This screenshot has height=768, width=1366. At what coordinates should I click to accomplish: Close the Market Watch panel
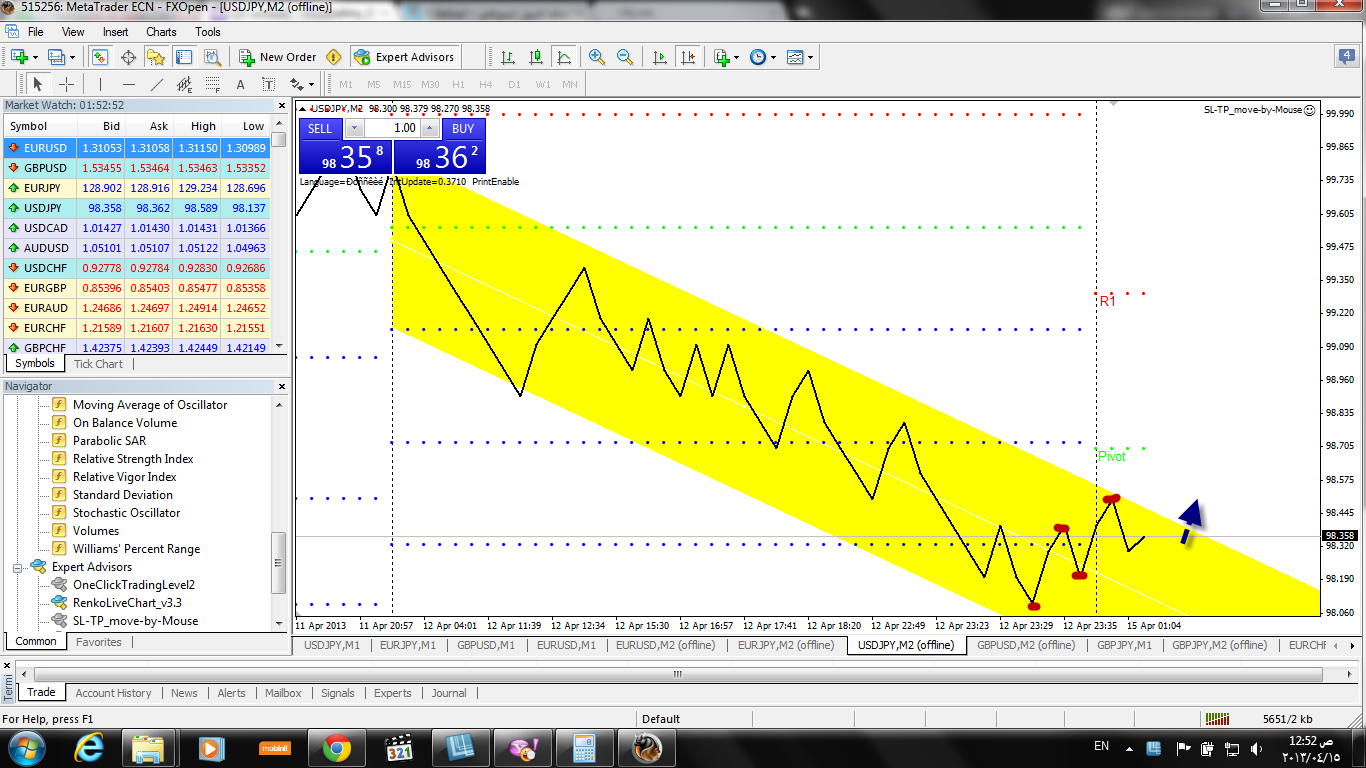click(281, 104)
